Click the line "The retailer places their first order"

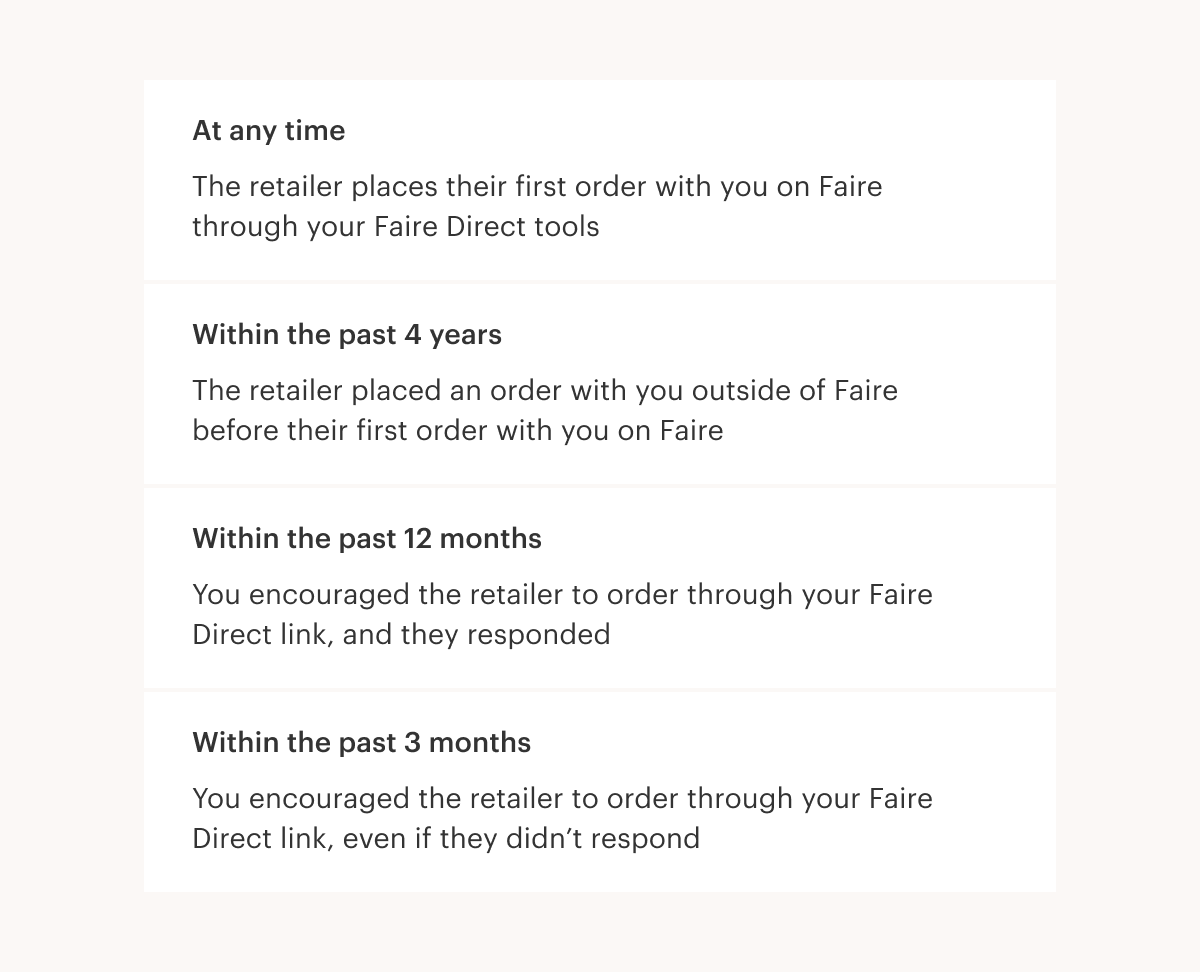537,187
